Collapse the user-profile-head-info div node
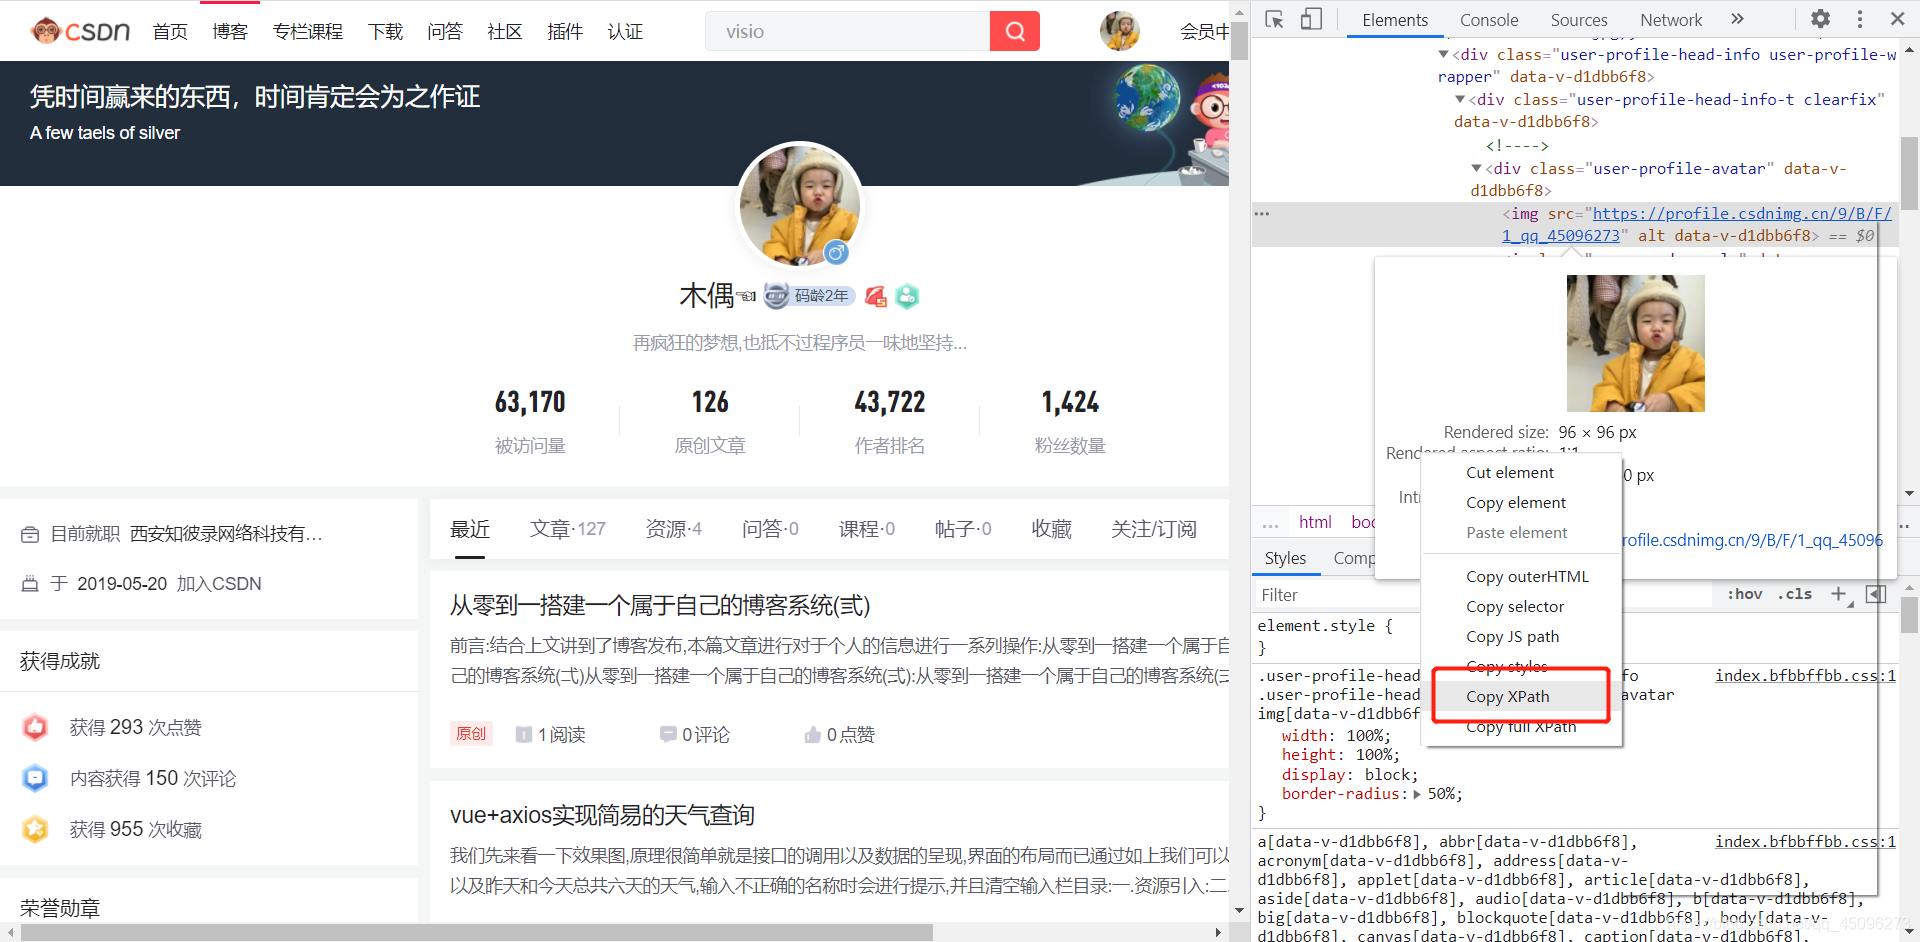Image resolution: width=1920 pixels, height=942 pixels. 1442,54
